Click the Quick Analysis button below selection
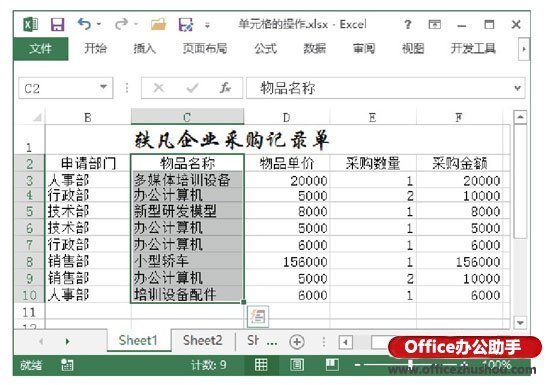This screenshot has width=550, height=385. [x=258, y=317]
